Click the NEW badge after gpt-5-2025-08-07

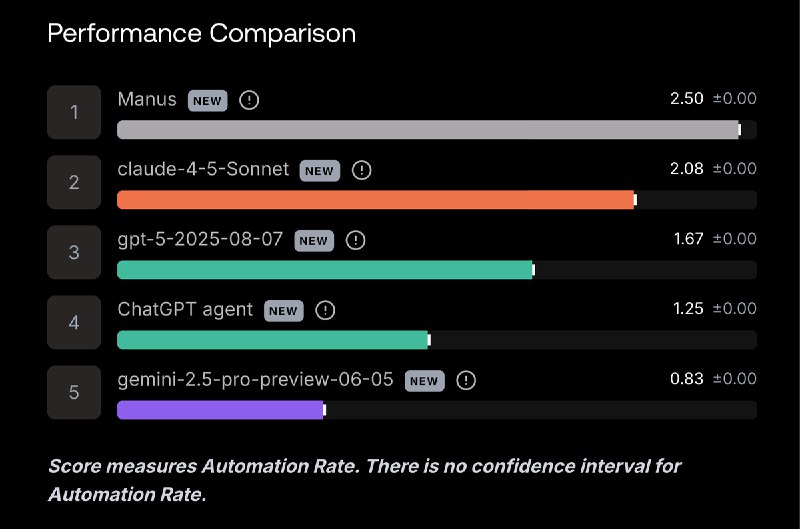[x=314, y=241]
